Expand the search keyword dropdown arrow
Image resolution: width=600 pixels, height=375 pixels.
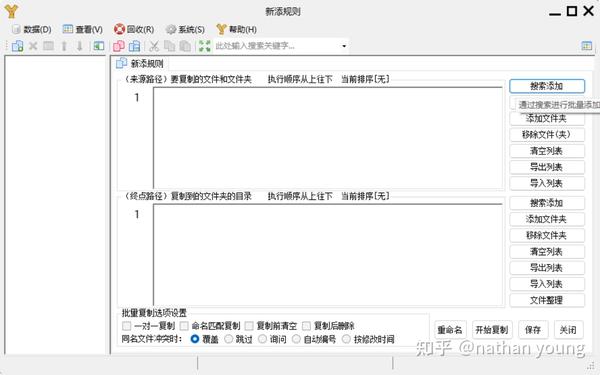click(344, 46)
